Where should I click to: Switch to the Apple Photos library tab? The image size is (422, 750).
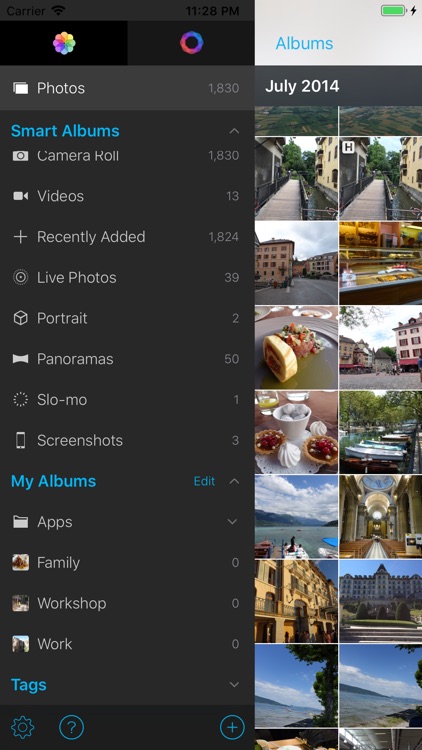pos(64,43)
